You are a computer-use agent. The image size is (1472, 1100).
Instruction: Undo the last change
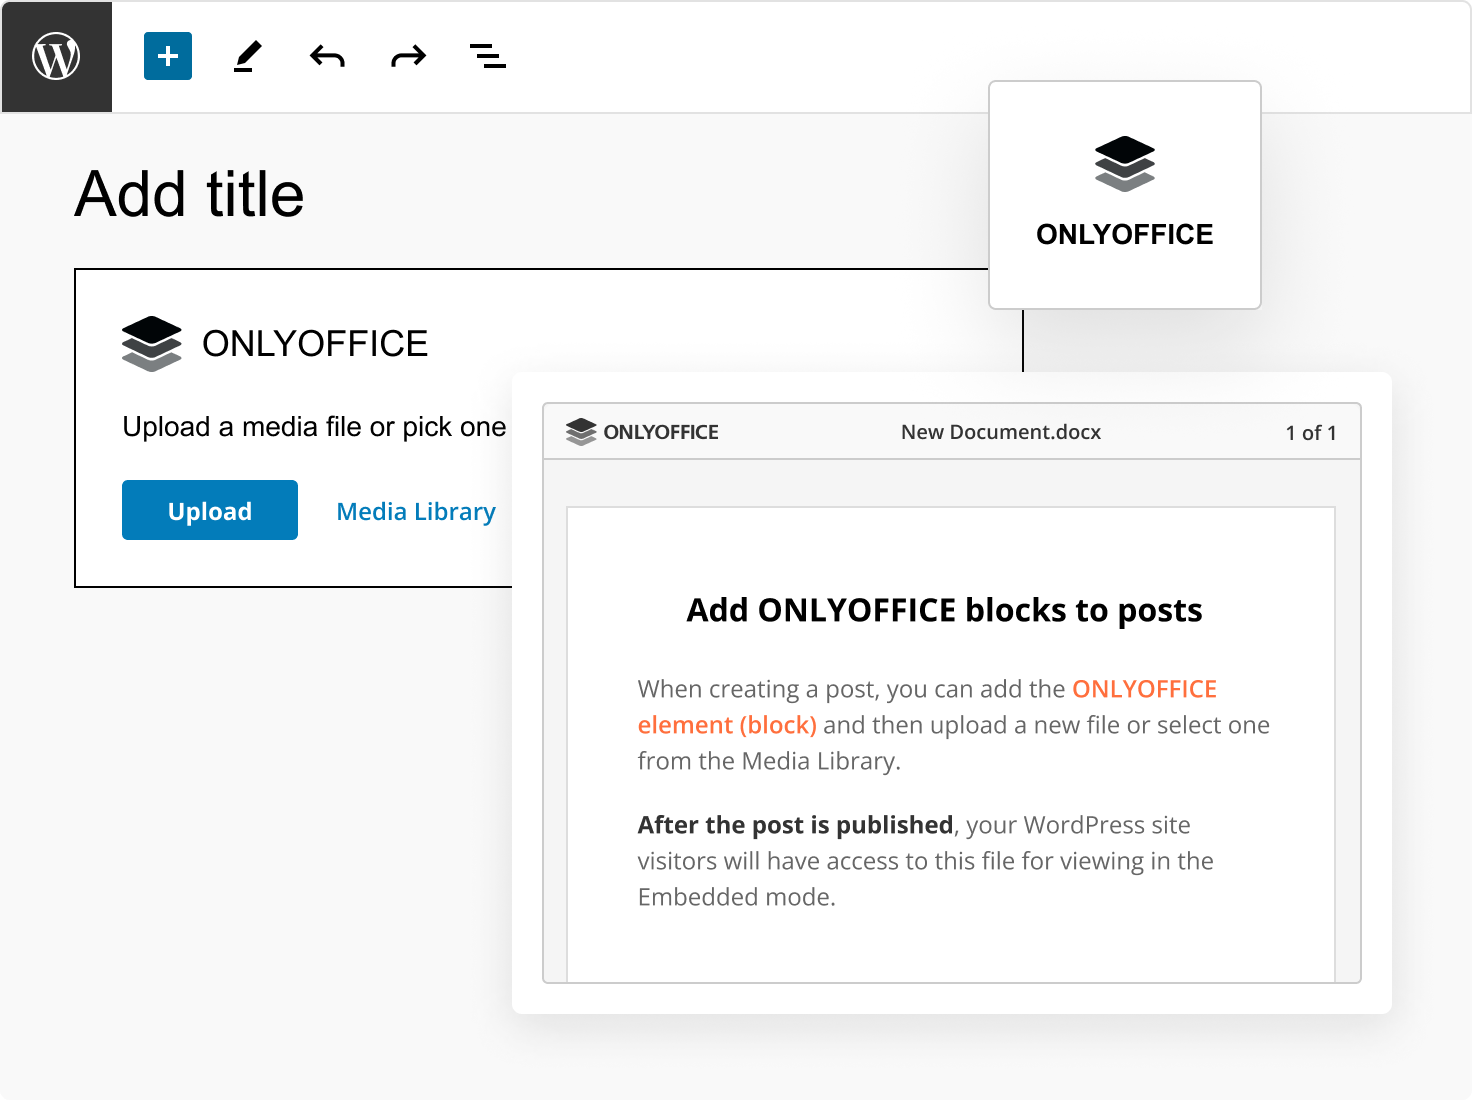(x=327, y=56)
